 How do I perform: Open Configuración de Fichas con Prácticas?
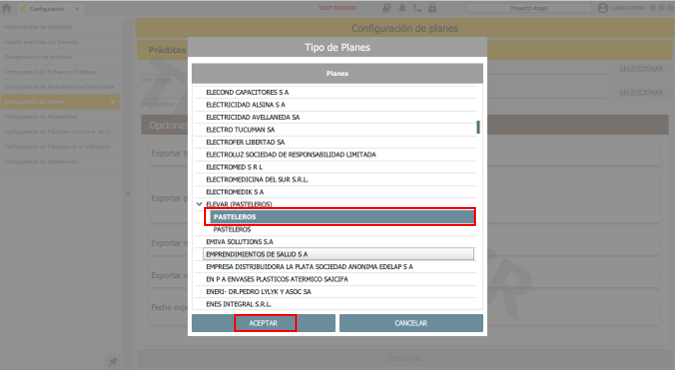59,72
